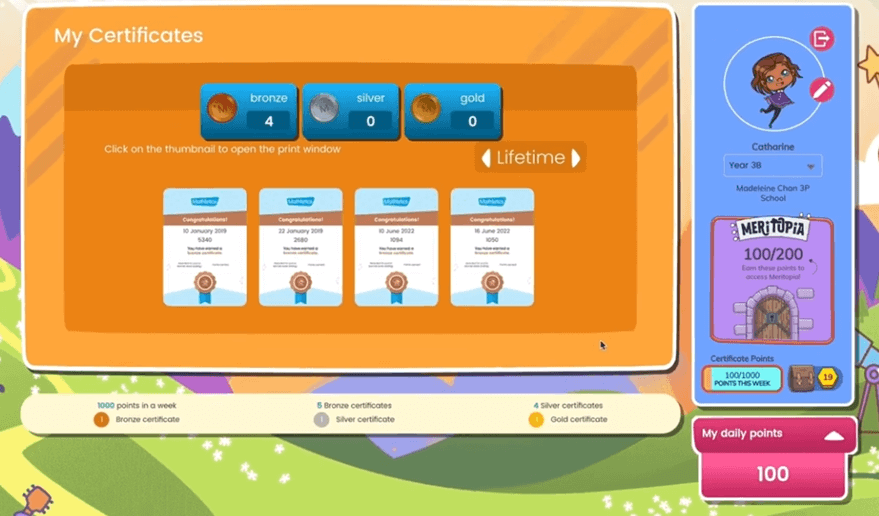Click the bronze counter tile showing 4

click(249, 111)
